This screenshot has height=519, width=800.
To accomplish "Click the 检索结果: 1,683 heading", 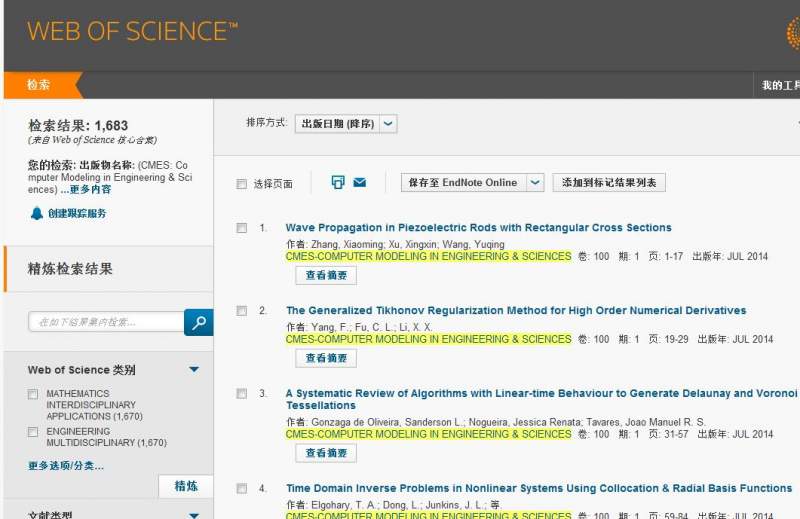I will pos(78,125).
